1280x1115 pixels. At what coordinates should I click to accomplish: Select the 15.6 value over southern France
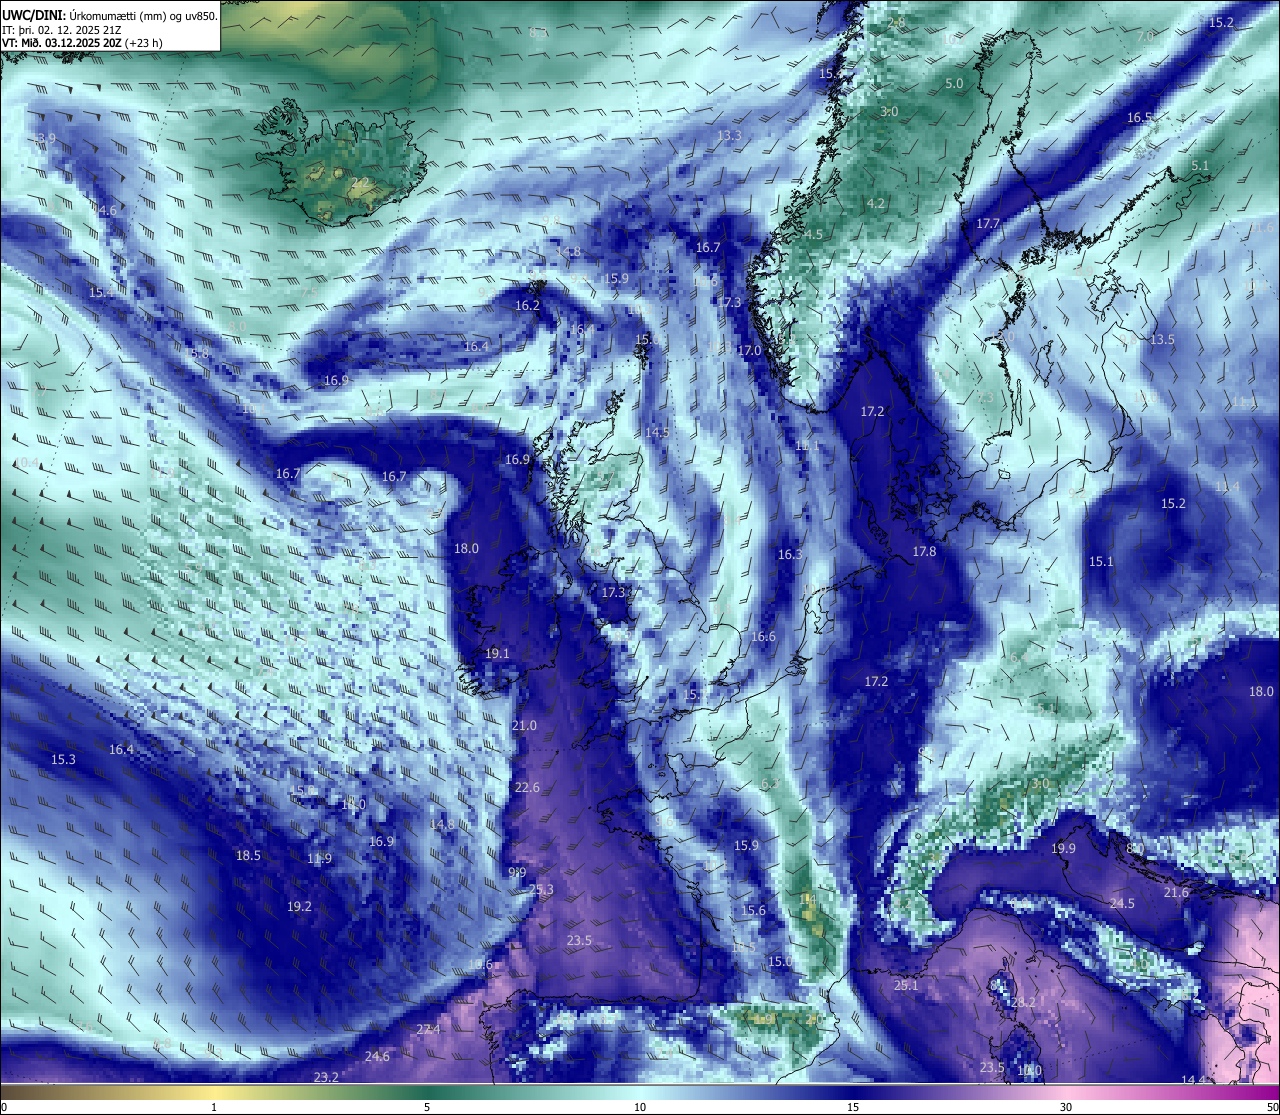[x=754, y=910]
